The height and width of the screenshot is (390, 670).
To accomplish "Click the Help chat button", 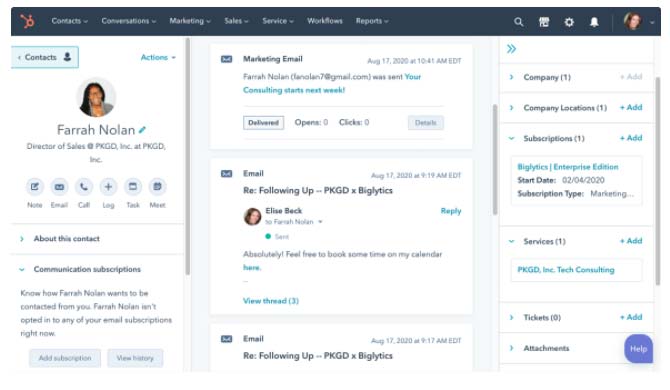I will click(x=638, y=349).
